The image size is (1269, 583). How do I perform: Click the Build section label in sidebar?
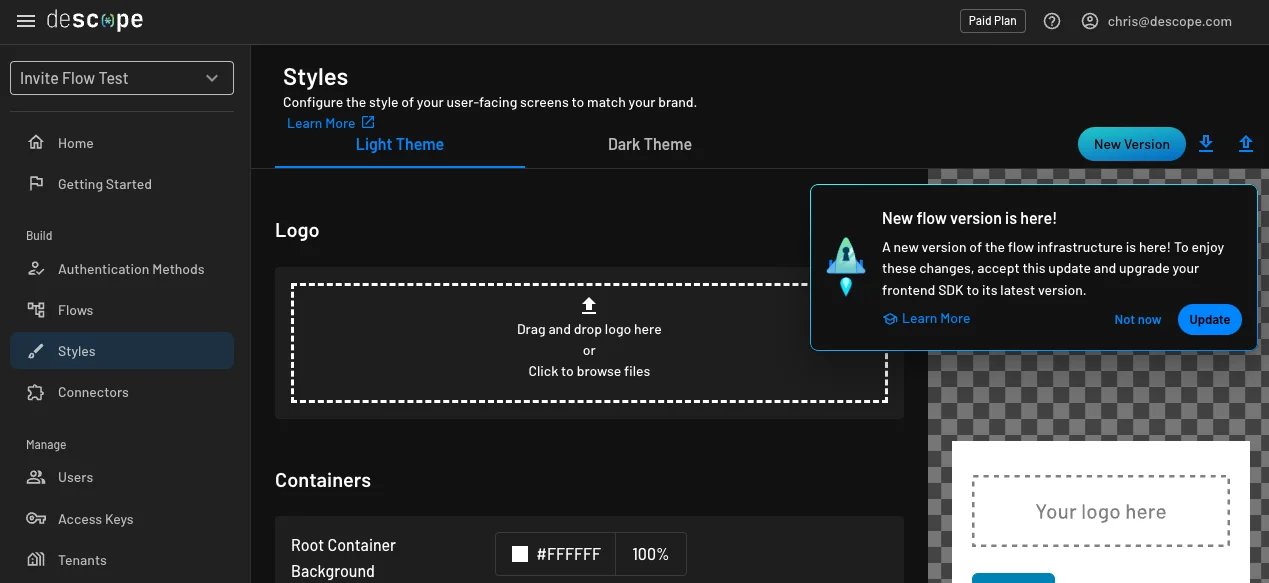[39, 236]
